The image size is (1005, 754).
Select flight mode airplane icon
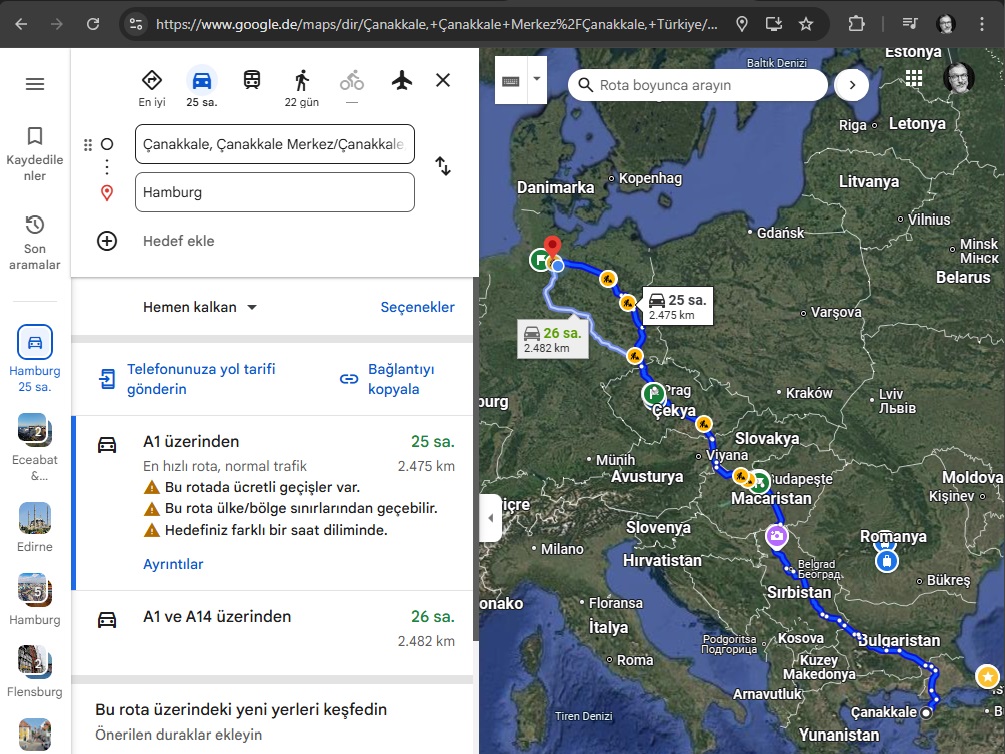pyautogui.click(x=402, y=81)
